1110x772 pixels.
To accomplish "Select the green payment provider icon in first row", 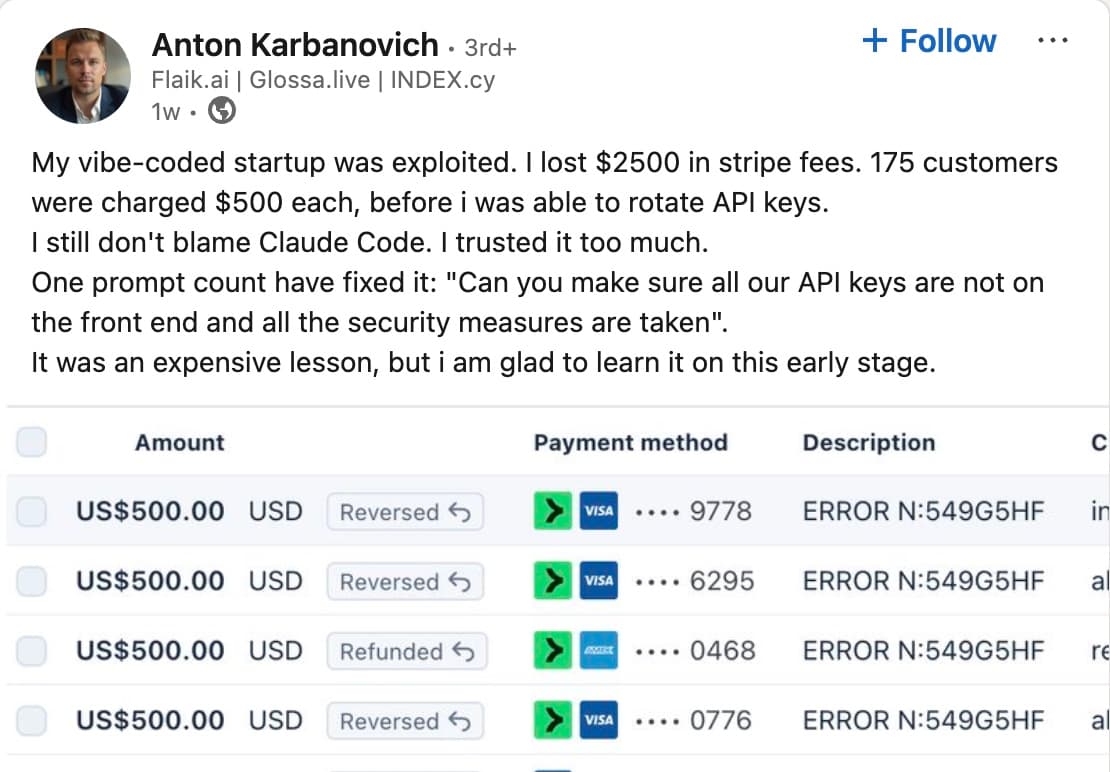I will pos(552,511).
